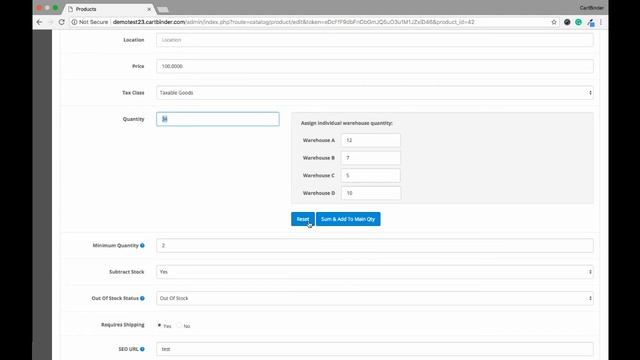This screenshot has height=360, width=640.
Task: Click the Reset button
Action: pyautogui.click(x=302, y=219)
